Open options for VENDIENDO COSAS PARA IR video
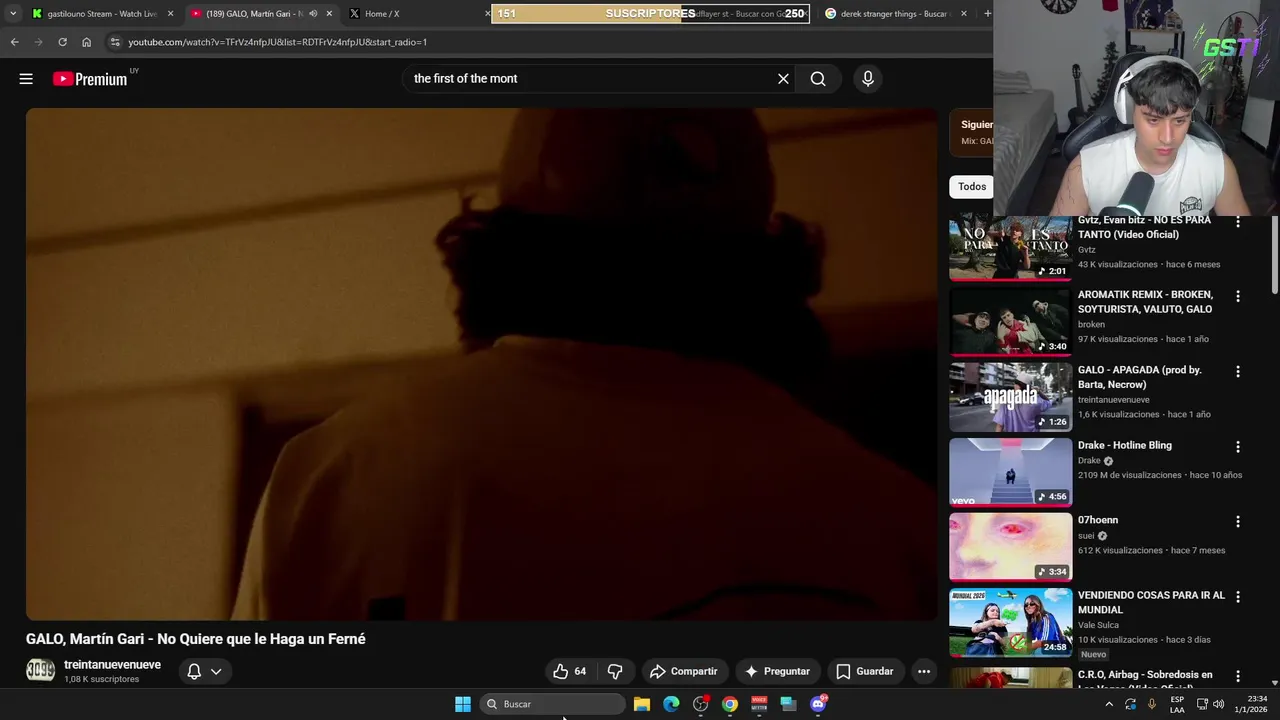The image size is (1280, 720). (x=1238, y=597)
